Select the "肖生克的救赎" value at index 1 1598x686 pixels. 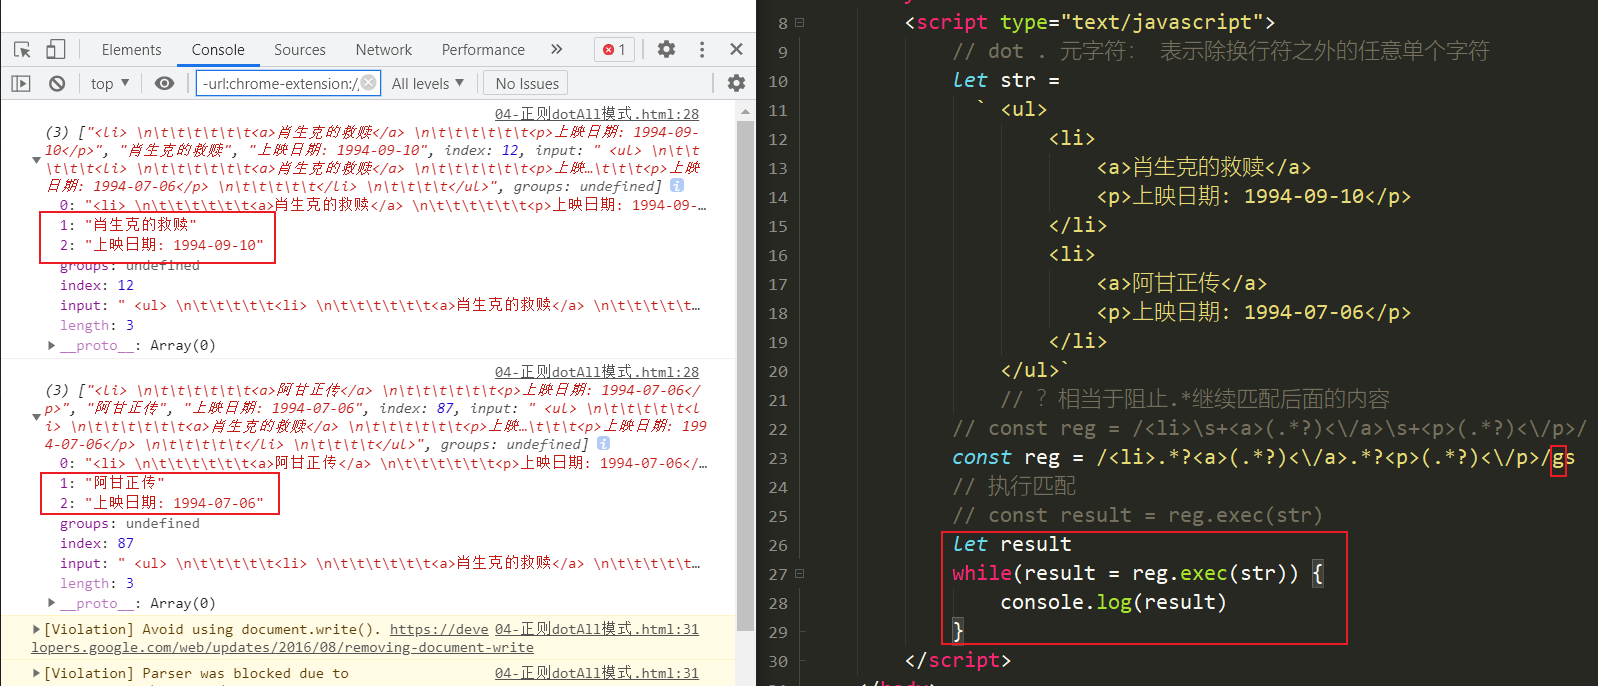(x=141, y=225)
